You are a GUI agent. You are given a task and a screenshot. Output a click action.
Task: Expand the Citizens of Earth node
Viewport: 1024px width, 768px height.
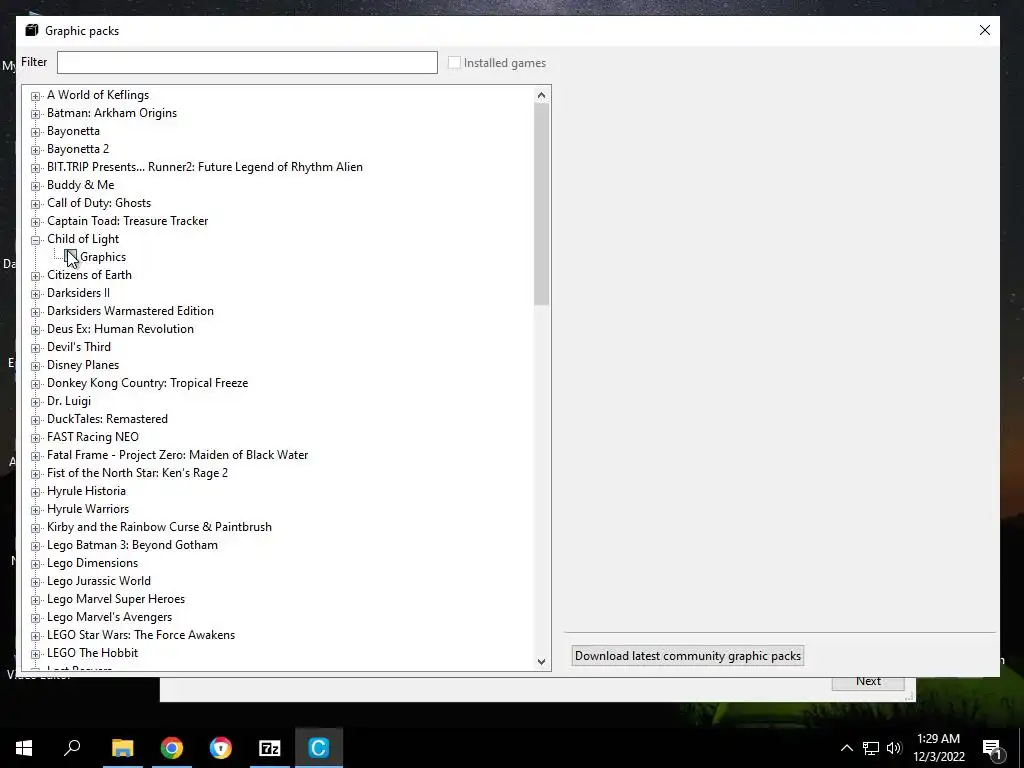pos(35,276)
